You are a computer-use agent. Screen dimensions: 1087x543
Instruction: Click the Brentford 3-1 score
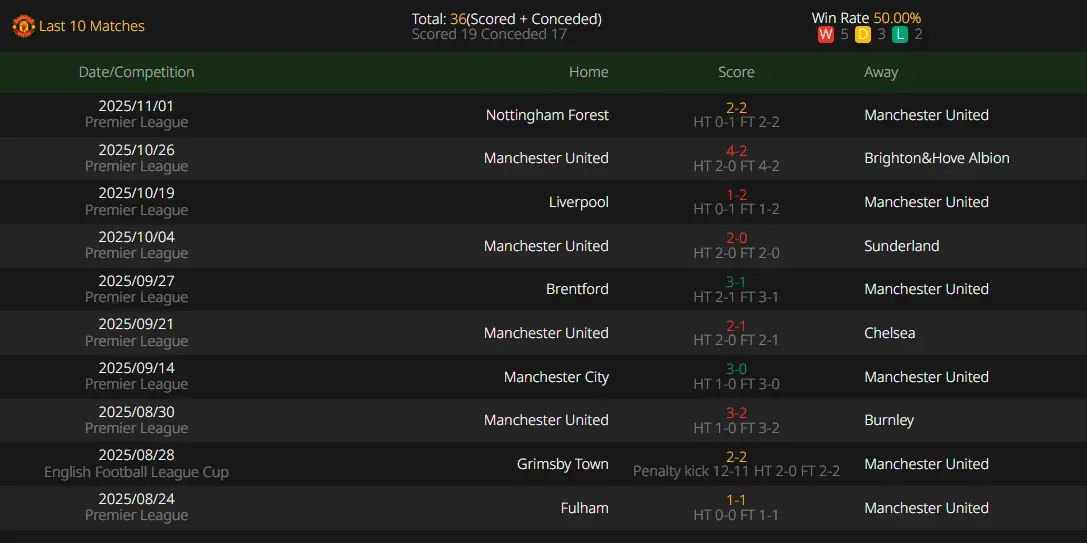(736, 282)
